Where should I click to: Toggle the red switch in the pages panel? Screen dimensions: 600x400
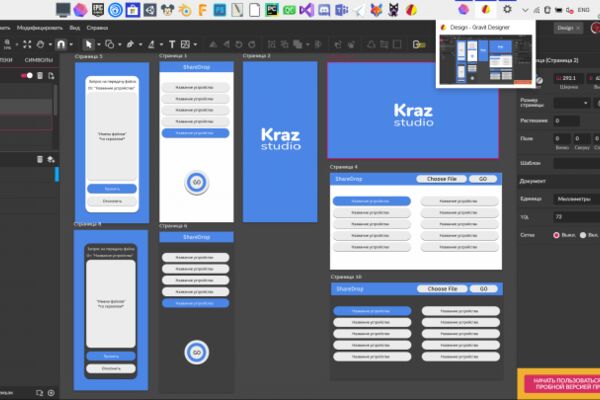(x=27, y=76)
